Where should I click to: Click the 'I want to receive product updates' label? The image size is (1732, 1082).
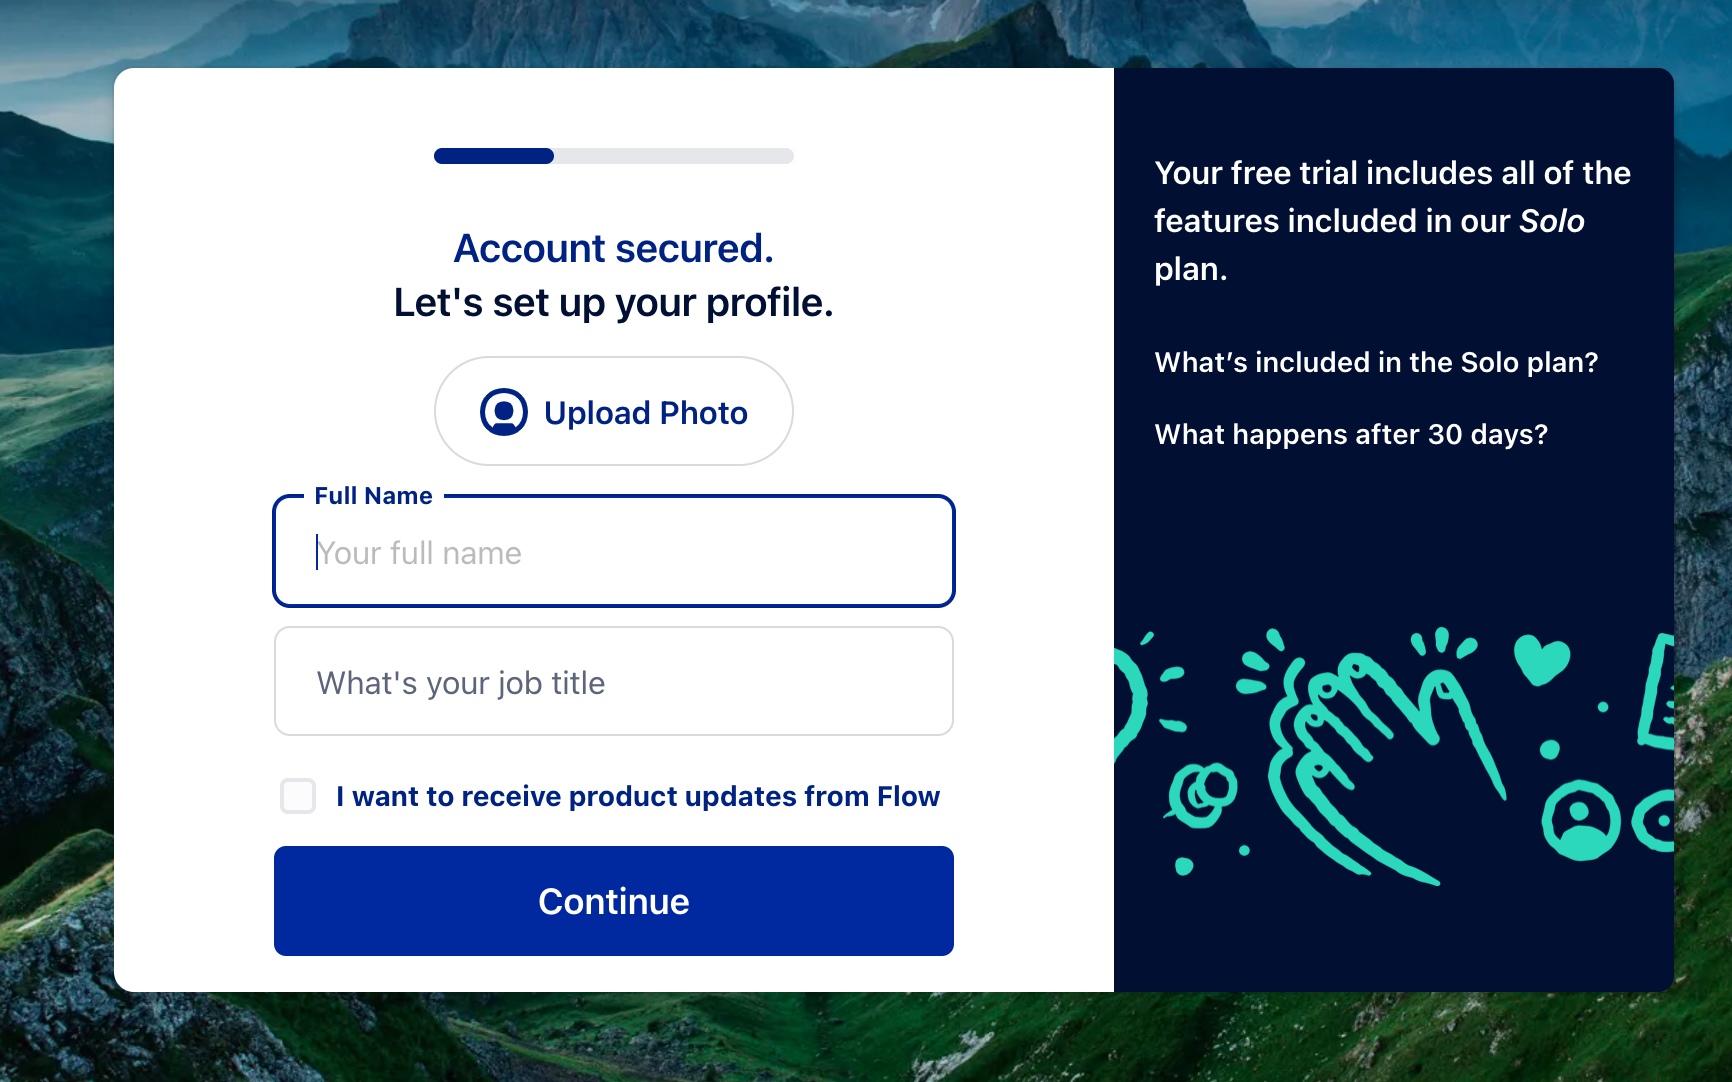pyautogui.click(x=638, y=796)
